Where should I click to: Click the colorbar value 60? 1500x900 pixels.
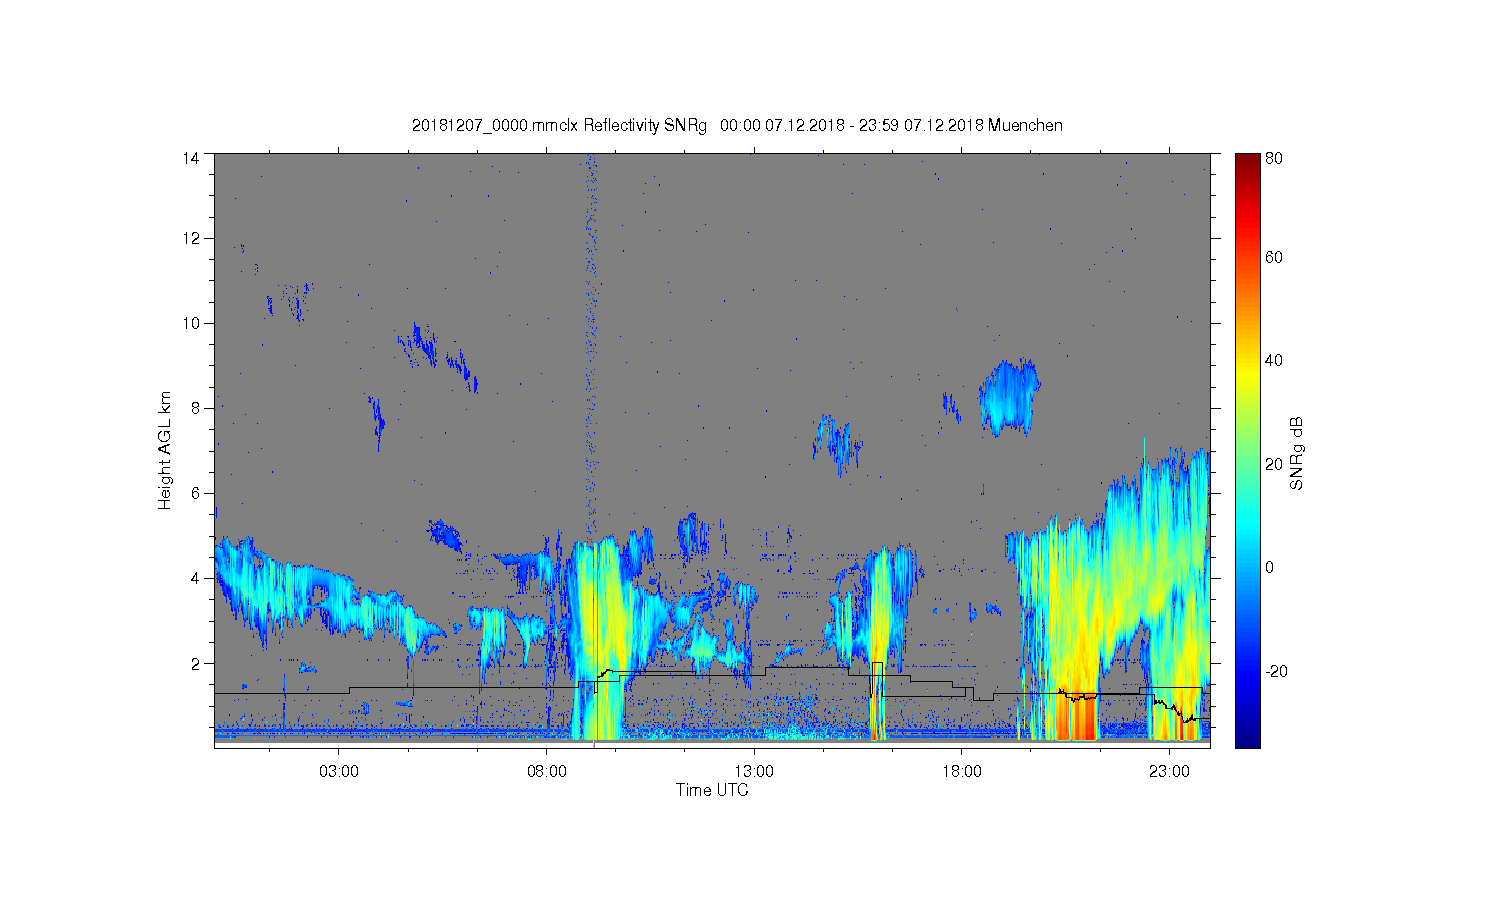tap(1274, 258)
